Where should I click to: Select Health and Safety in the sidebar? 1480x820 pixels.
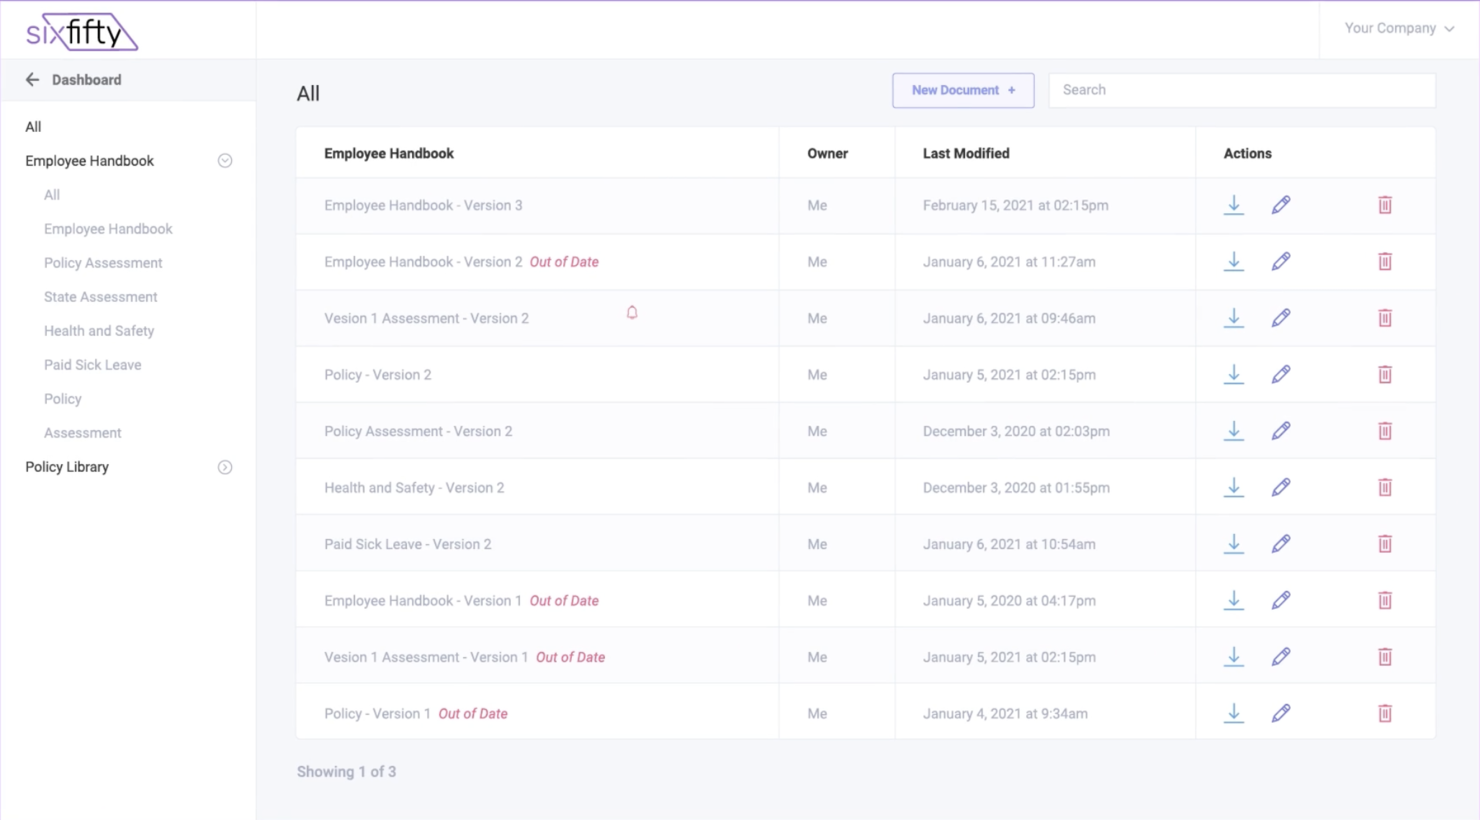(99, 330)
